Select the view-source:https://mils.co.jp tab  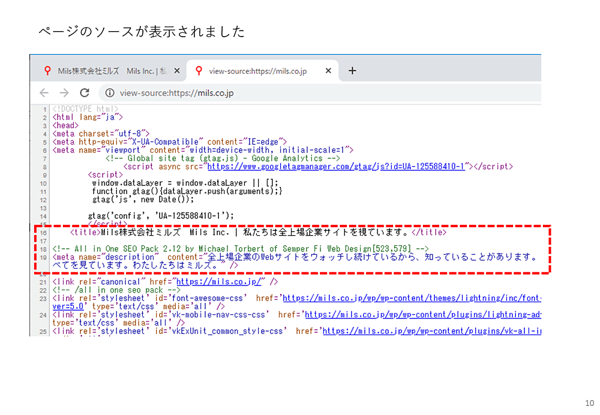coord(262,71)
